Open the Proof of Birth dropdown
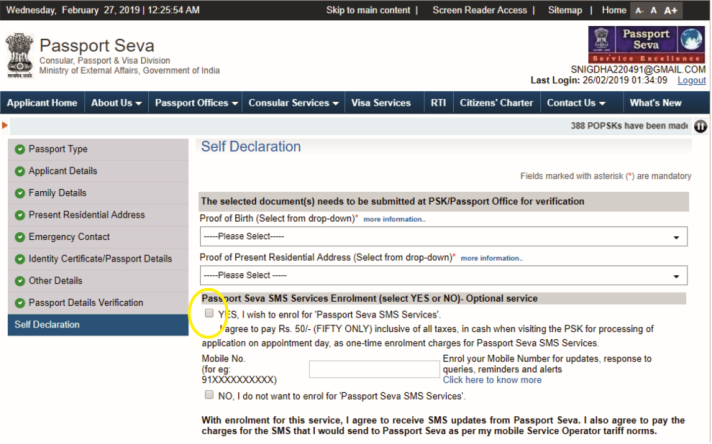This screenshot has width=712, height=444. (444, 237)
